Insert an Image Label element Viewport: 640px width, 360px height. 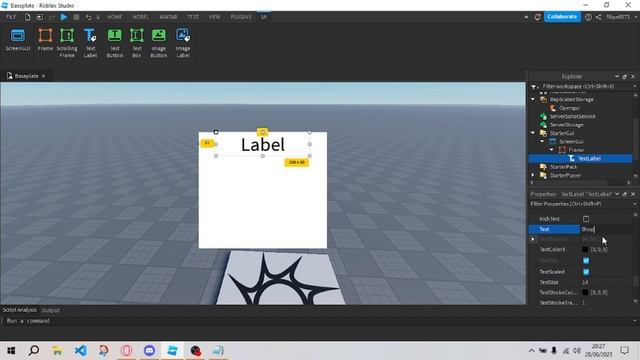pos(183,43)
